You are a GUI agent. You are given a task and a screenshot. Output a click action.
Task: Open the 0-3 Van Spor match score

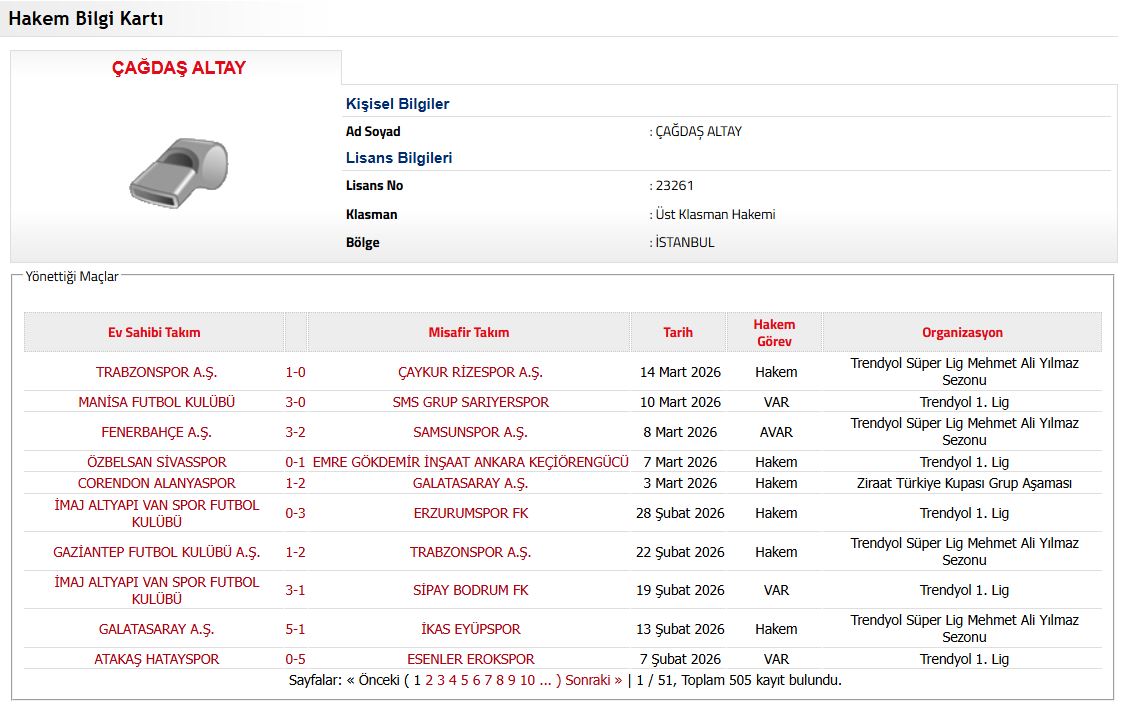[295, 513]
